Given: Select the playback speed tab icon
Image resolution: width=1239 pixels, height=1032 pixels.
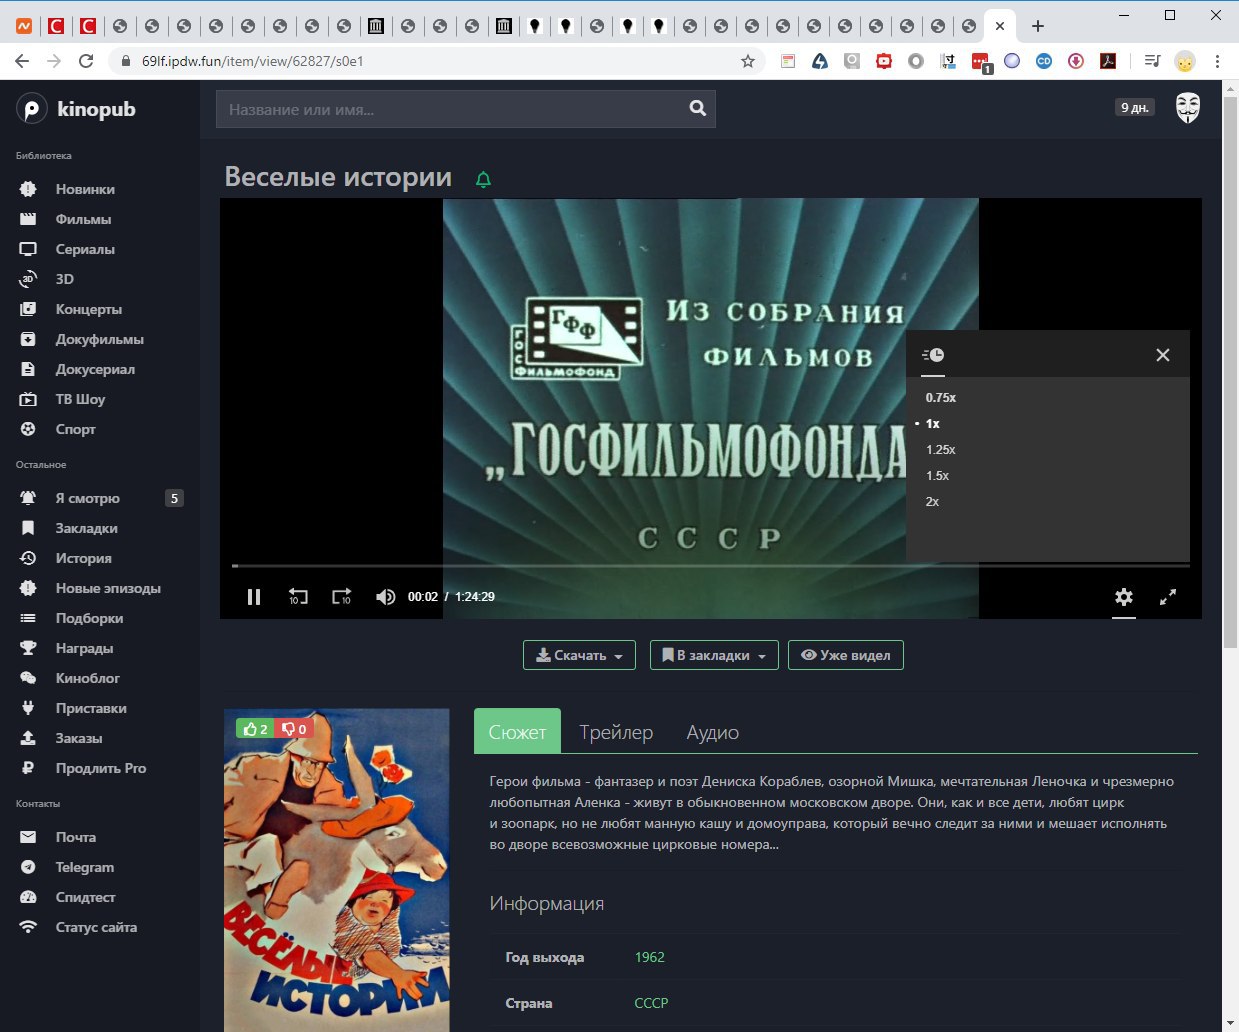Looking at the screenshot, I should pyautogui.click(x=933, y=355).
